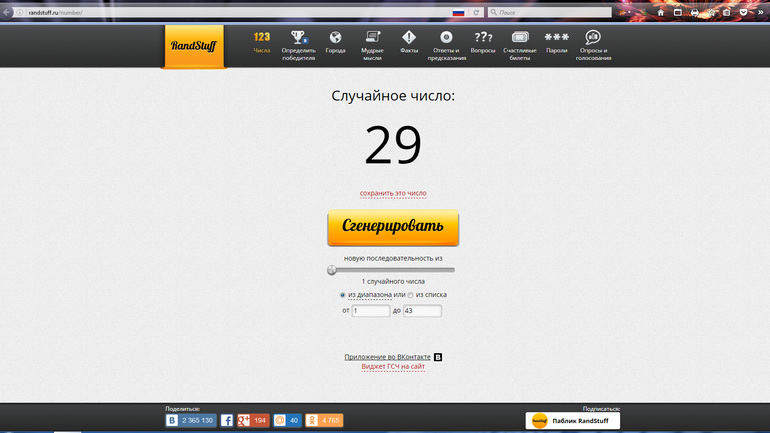770x433 pixels.
Task: Click the "сохранить это число" link
Action: 394,193
